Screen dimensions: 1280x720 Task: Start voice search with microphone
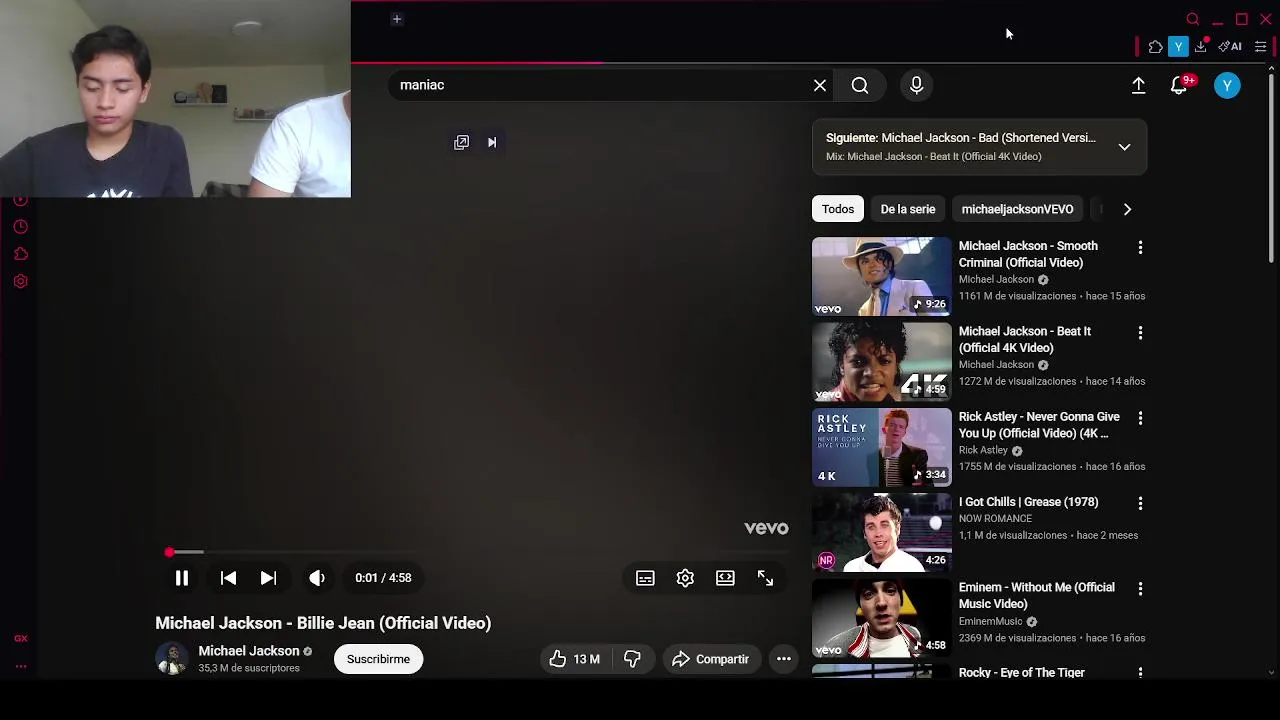916,85
